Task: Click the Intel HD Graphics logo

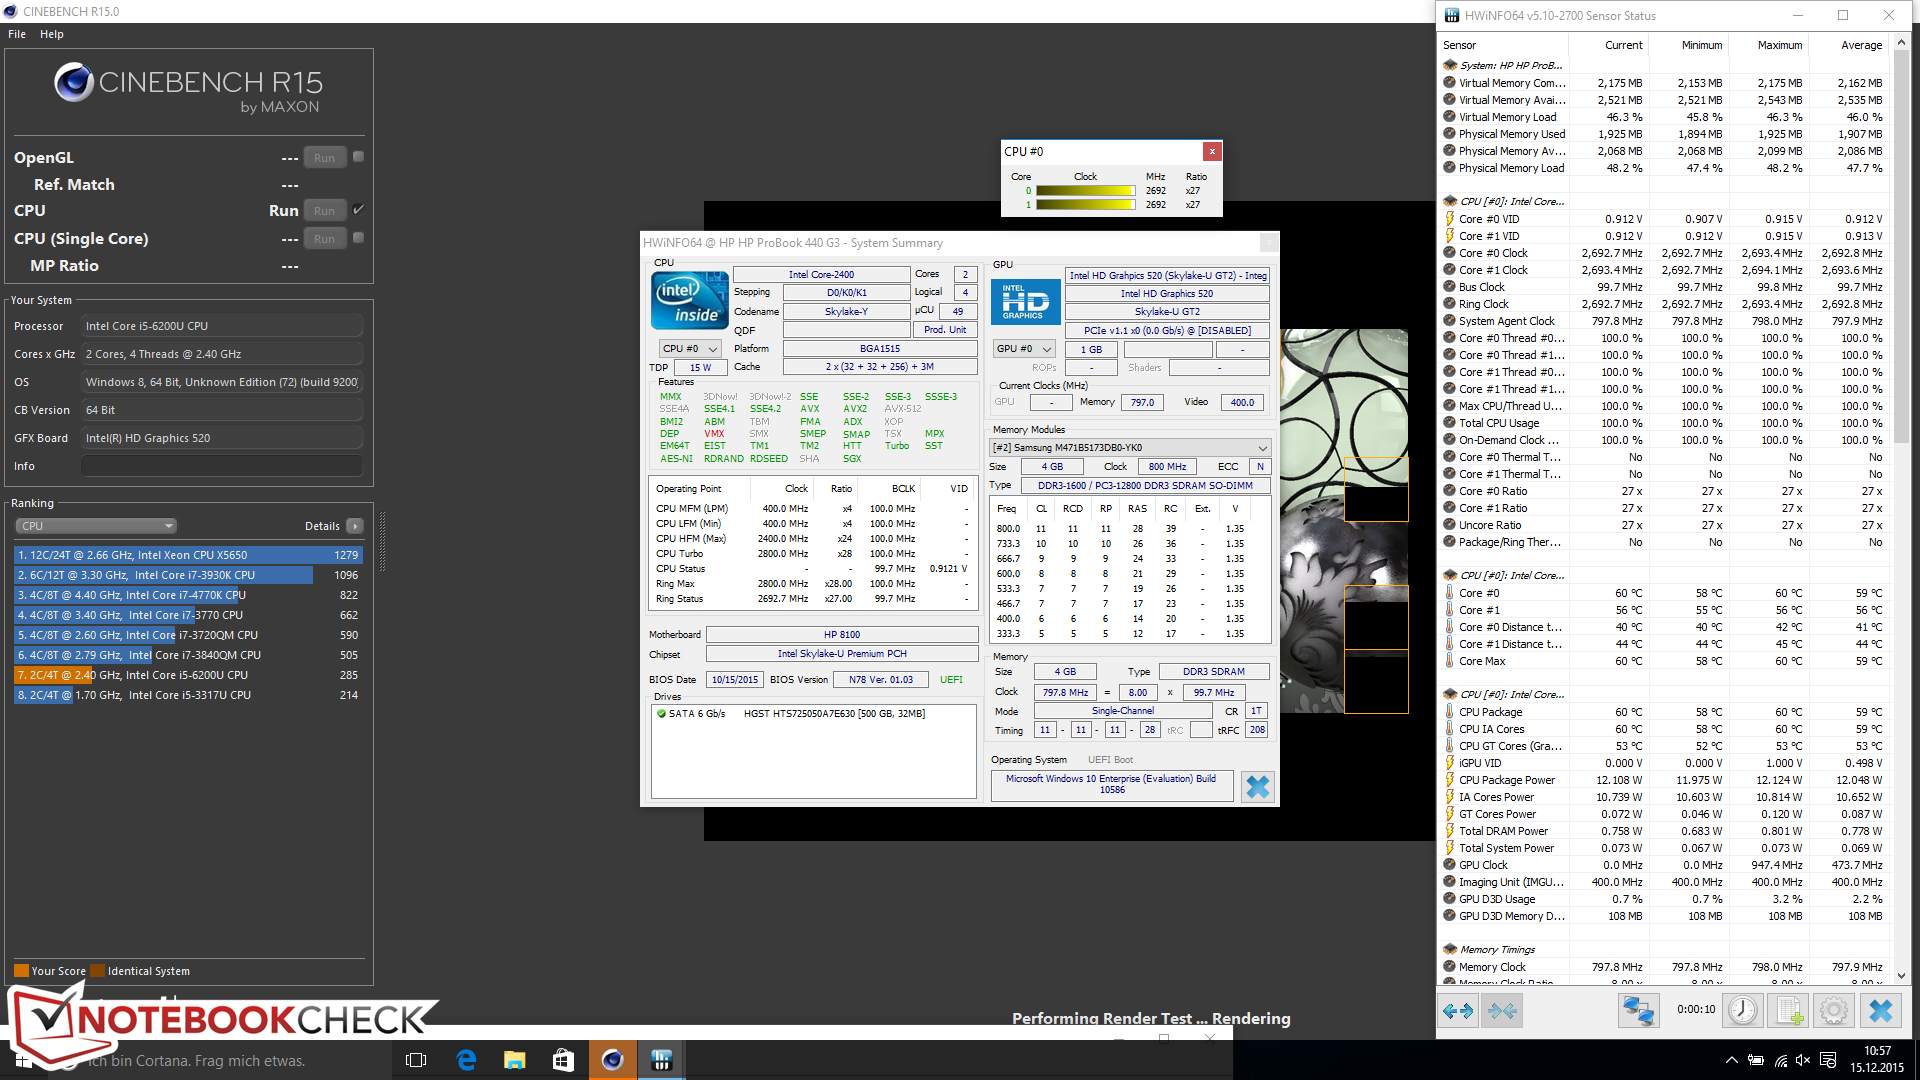Action: click(x=1025, y=301)
